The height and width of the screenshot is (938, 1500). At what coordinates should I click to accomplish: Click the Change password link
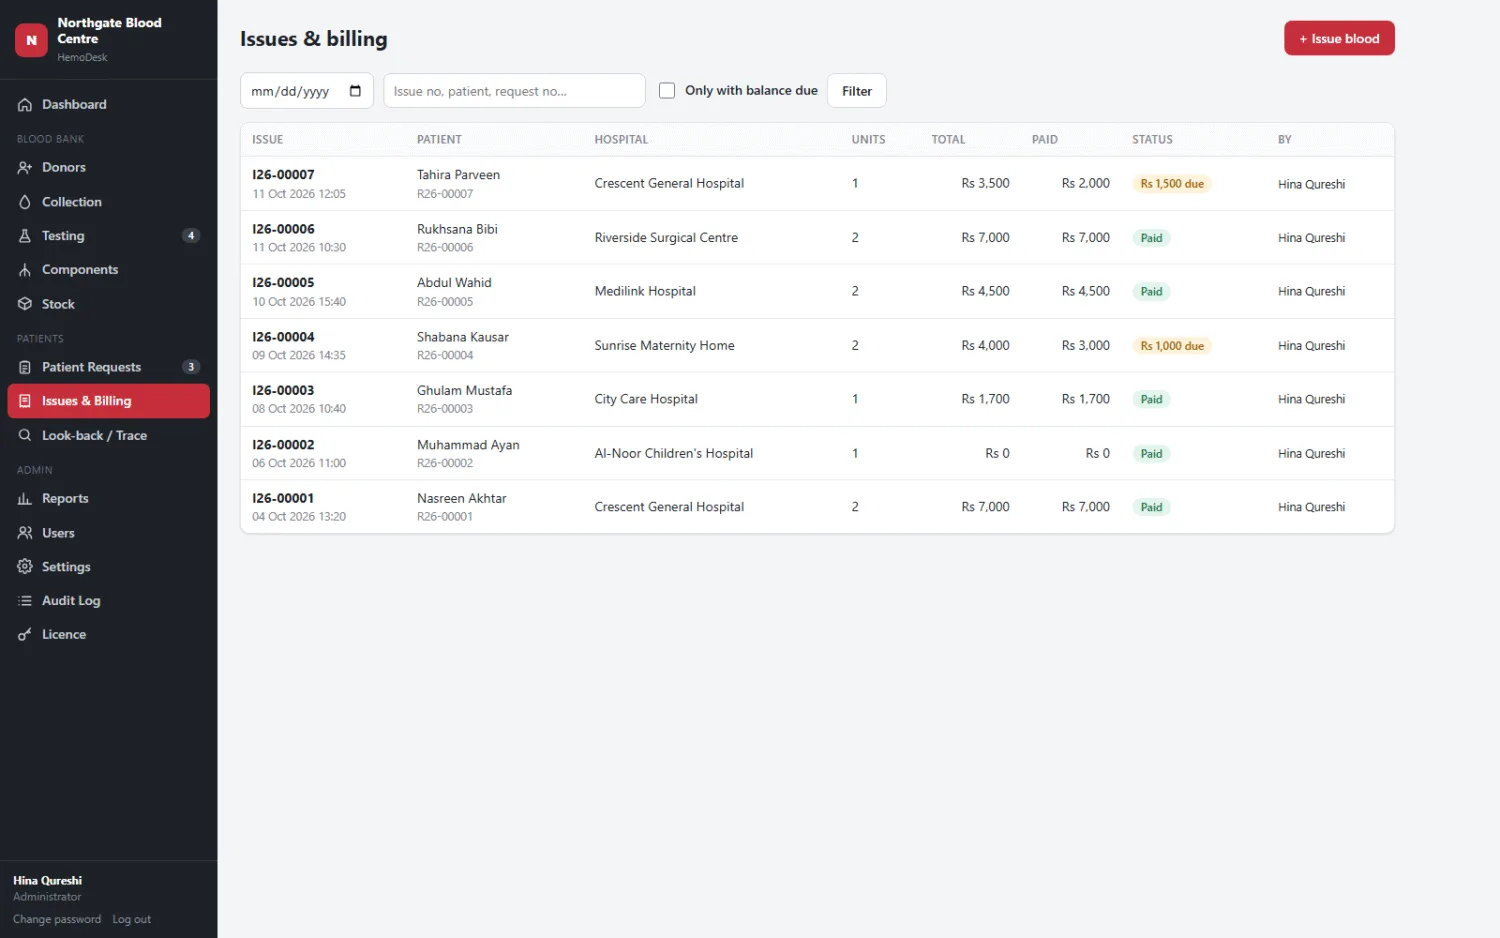click(x=57, y=920)
